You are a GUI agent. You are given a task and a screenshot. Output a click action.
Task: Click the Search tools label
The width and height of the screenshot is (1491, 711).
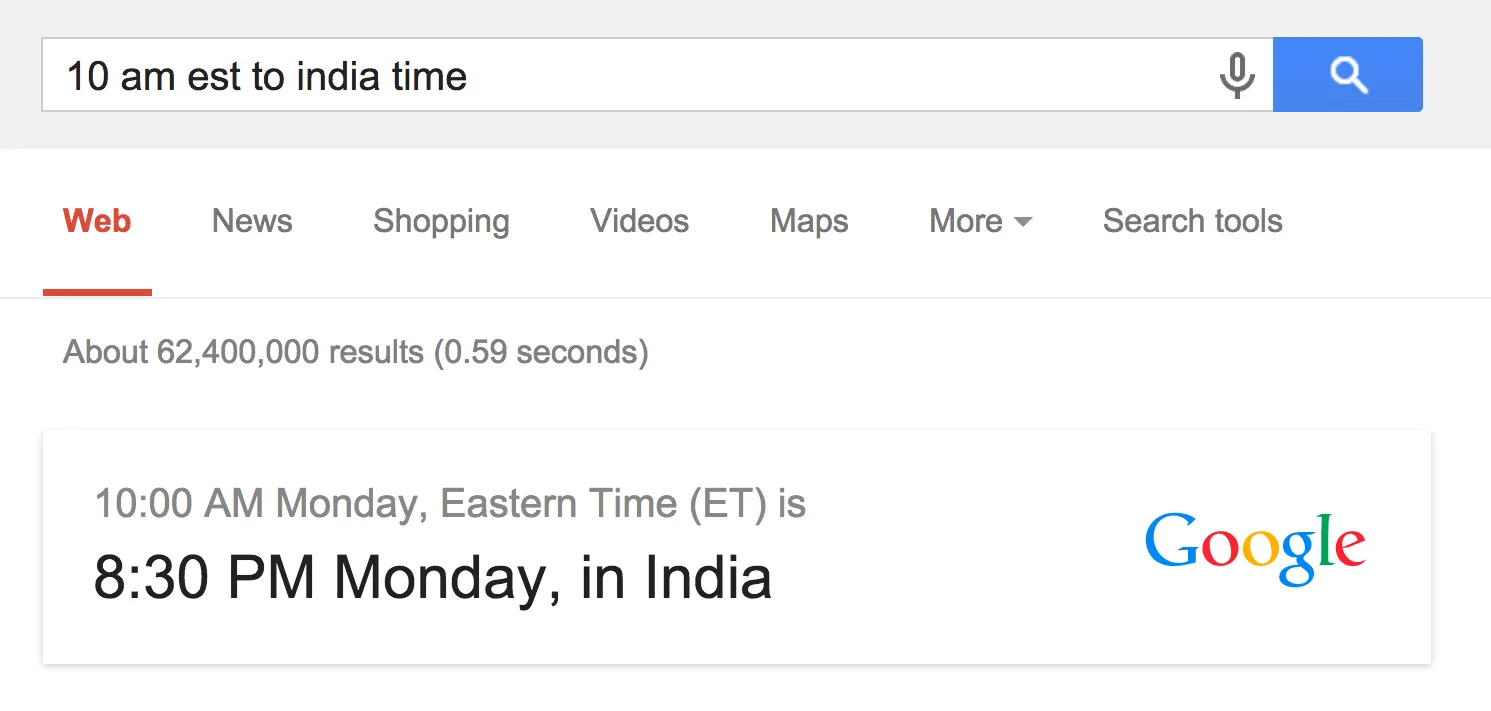[1192, 221]
